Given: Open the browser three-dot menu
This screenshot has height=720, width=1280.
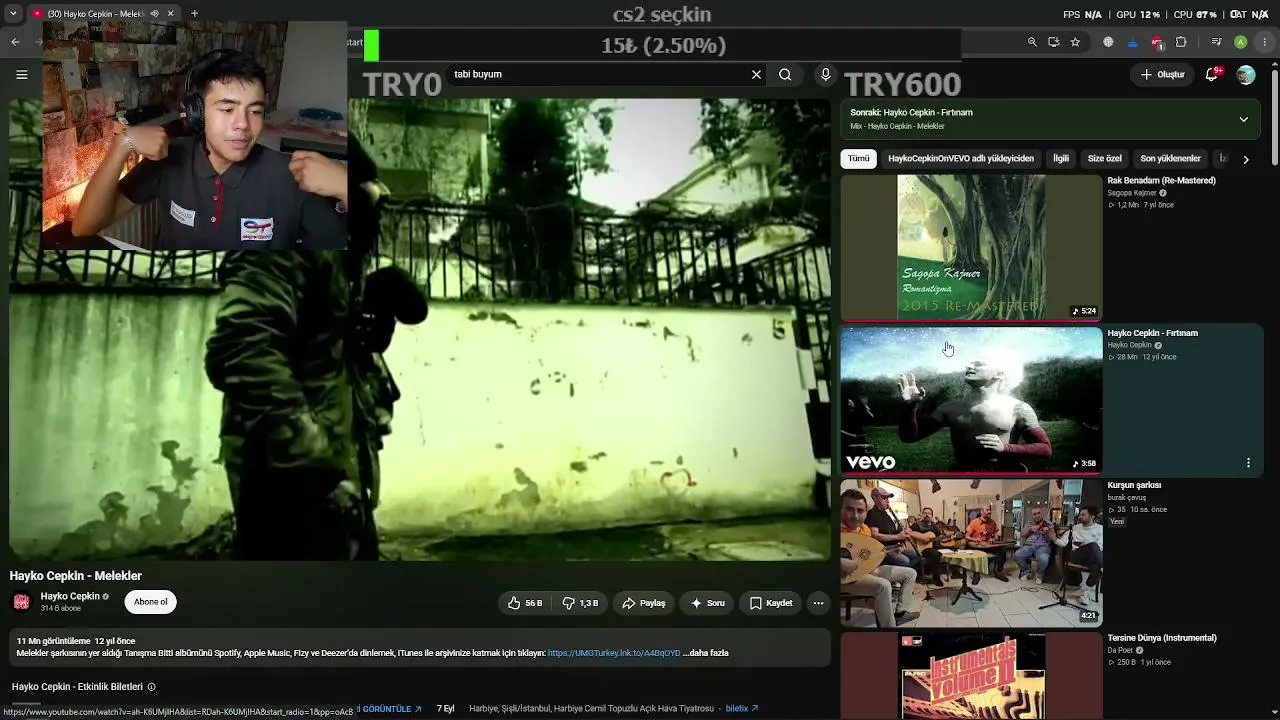Looking at the screenshot, I should (1265, 42).
